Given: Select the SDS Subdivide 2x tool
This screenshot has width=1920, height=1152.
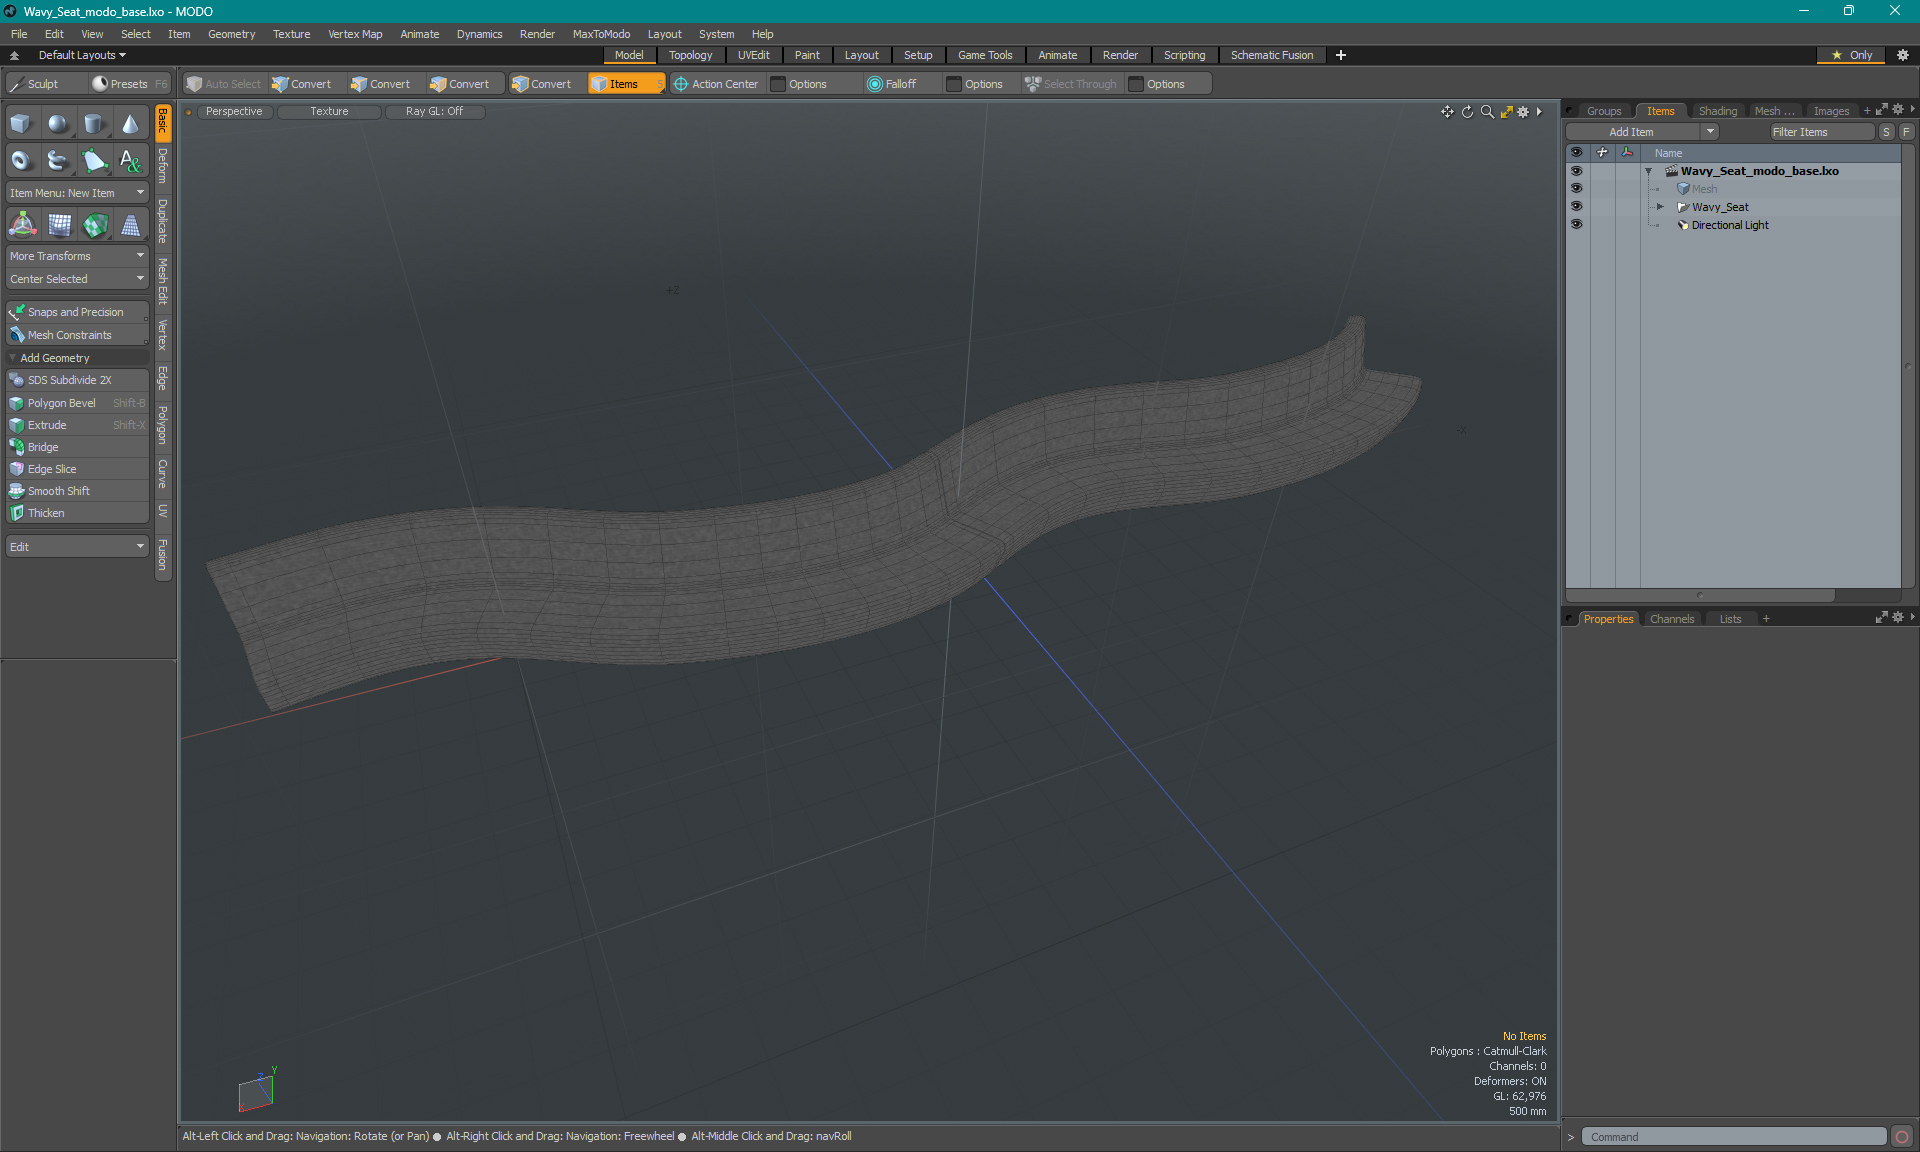Looking at the screenshot, I should coord(71,380).
